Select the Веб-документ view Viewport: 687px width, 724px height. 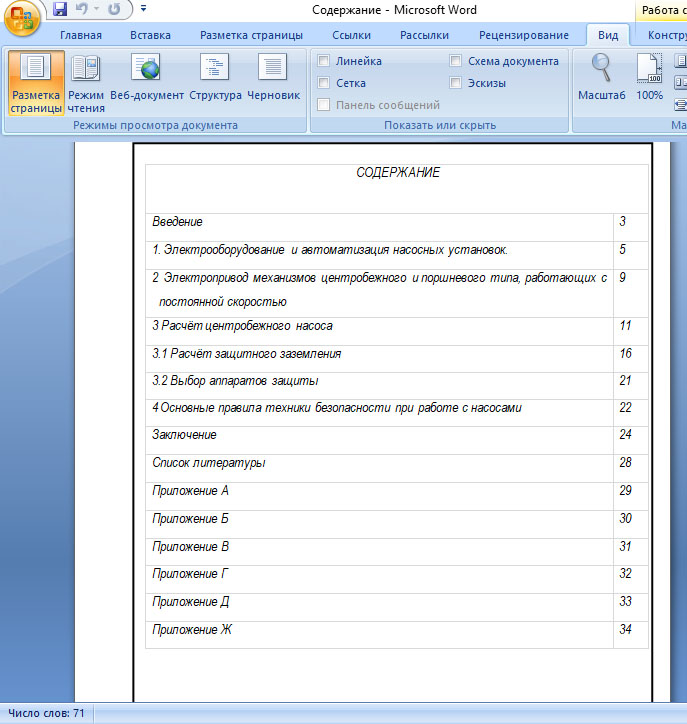click(x=147, y=80)
